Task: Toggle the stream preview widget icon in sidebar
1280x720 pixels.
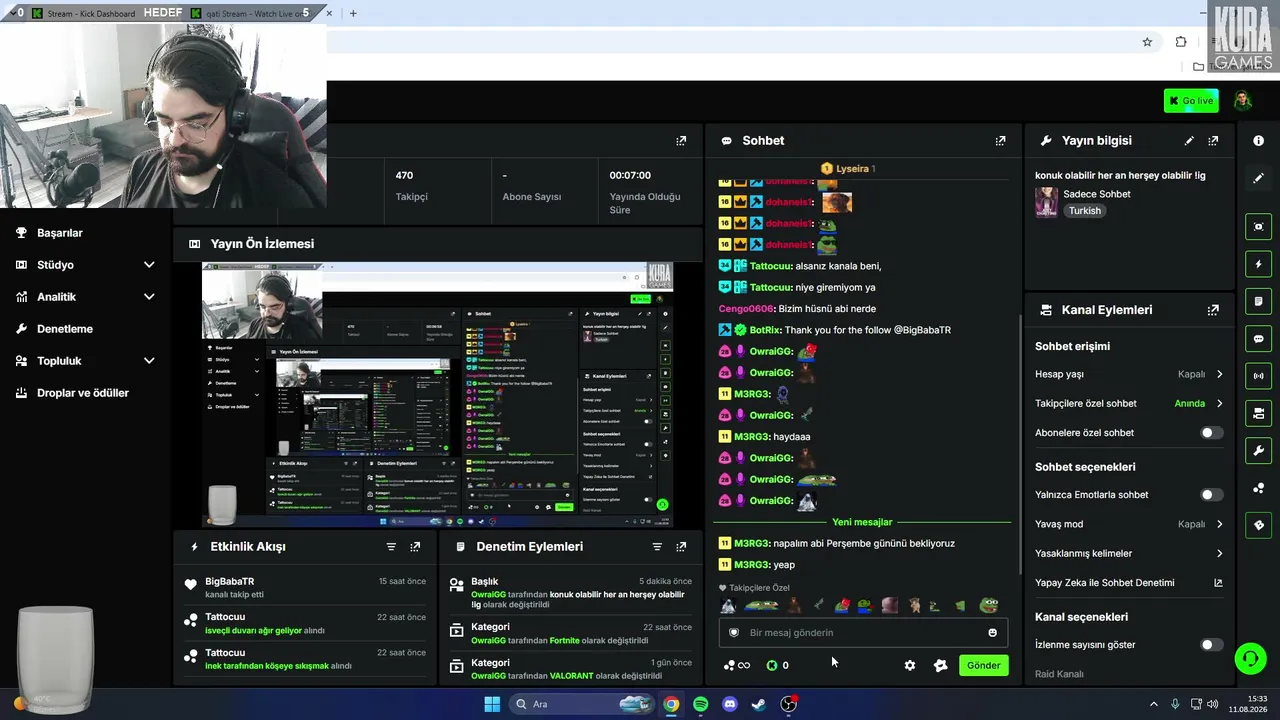Action: click(x=1258, y=227)
